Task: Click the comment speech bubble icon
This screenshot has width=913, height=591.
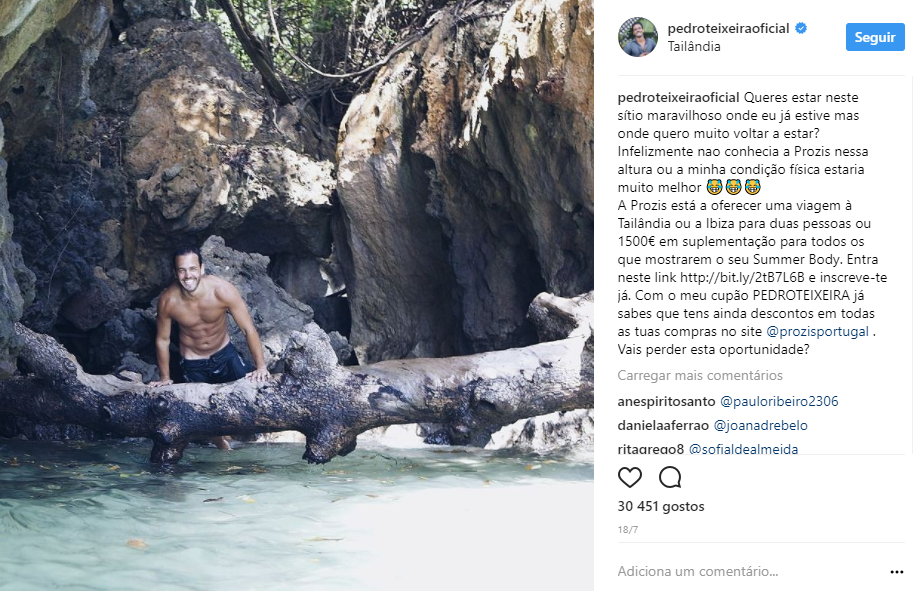Action: point(670,477)
